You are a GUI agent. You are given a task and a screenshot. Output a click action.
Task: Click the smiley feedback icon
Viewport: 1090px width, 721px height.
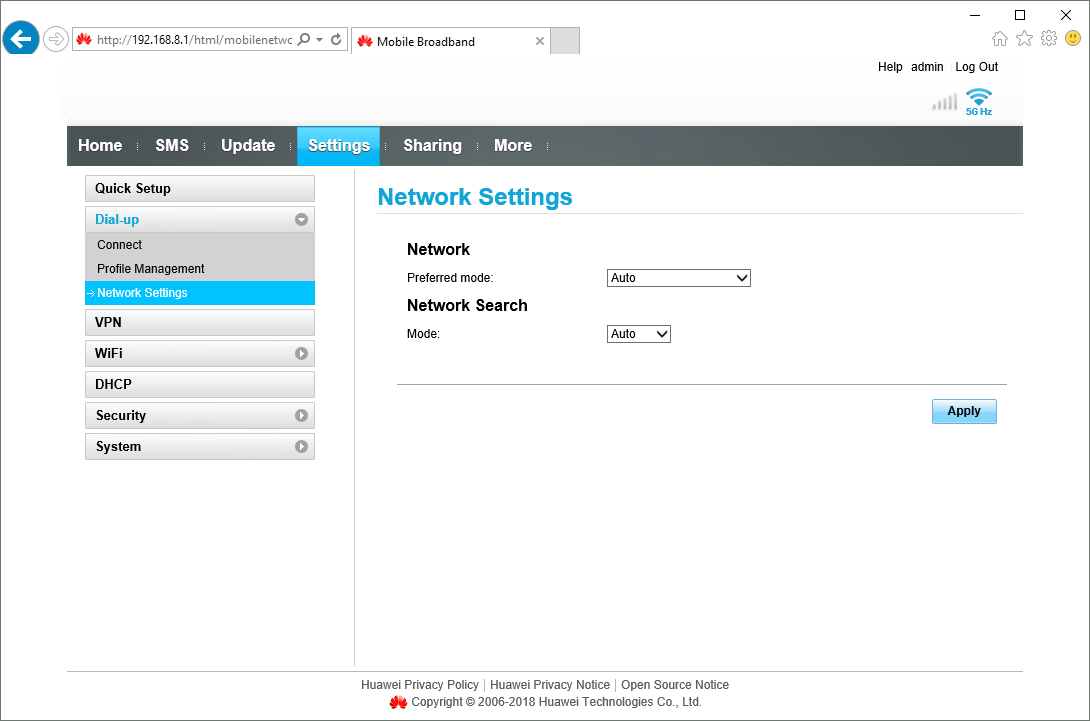1071,38
